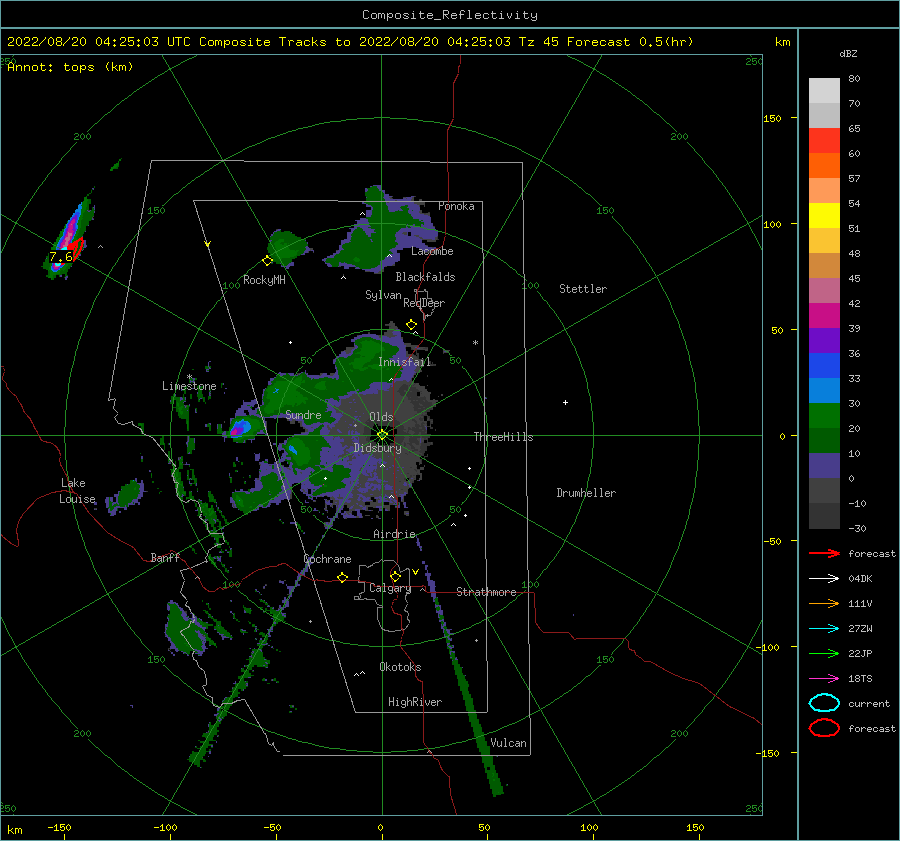
Task: Click the 'dBZ' legend heading
Action: pyautogui.click(x=848, y=53)
